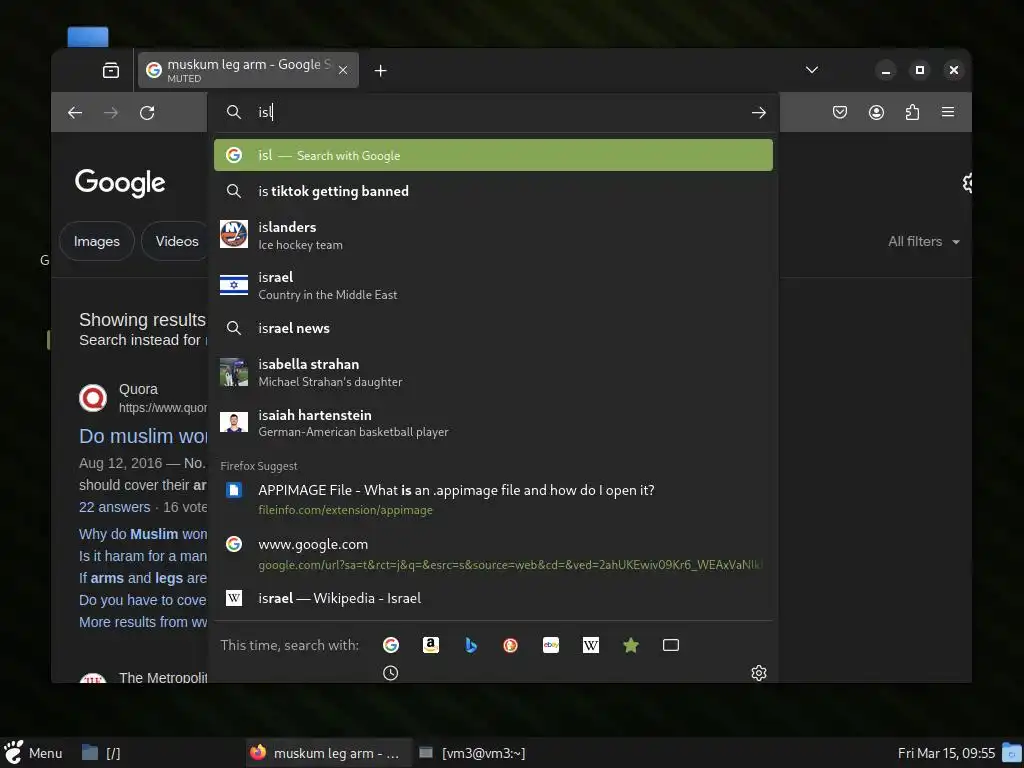
Task: Open 'Why do Muslim won...' sub-link
Action: pos(143,534)
